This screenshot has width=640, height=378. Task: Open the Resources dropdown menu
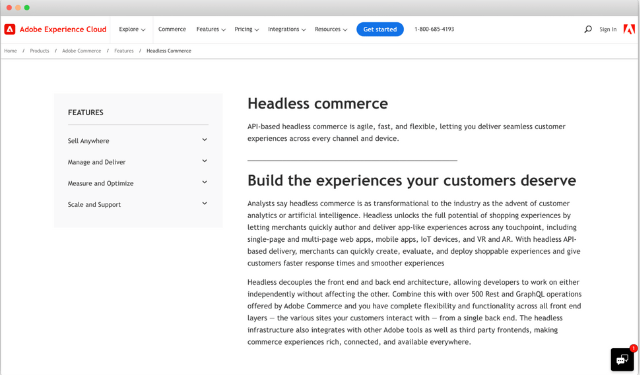[331, 29]
